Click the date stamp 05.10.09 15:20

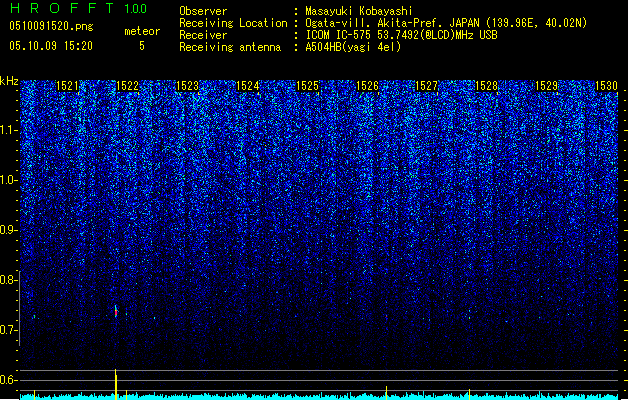click(51, 46)
